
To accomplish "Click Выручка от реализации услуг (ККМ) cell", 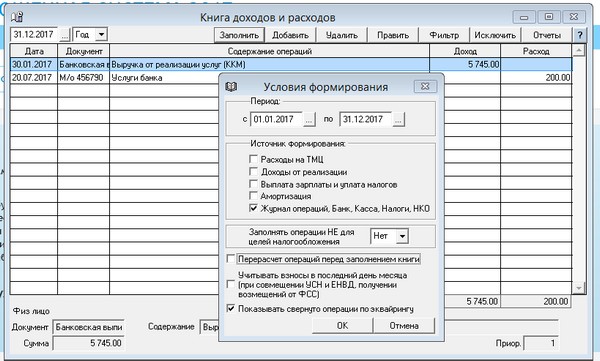I will (269, 64).
